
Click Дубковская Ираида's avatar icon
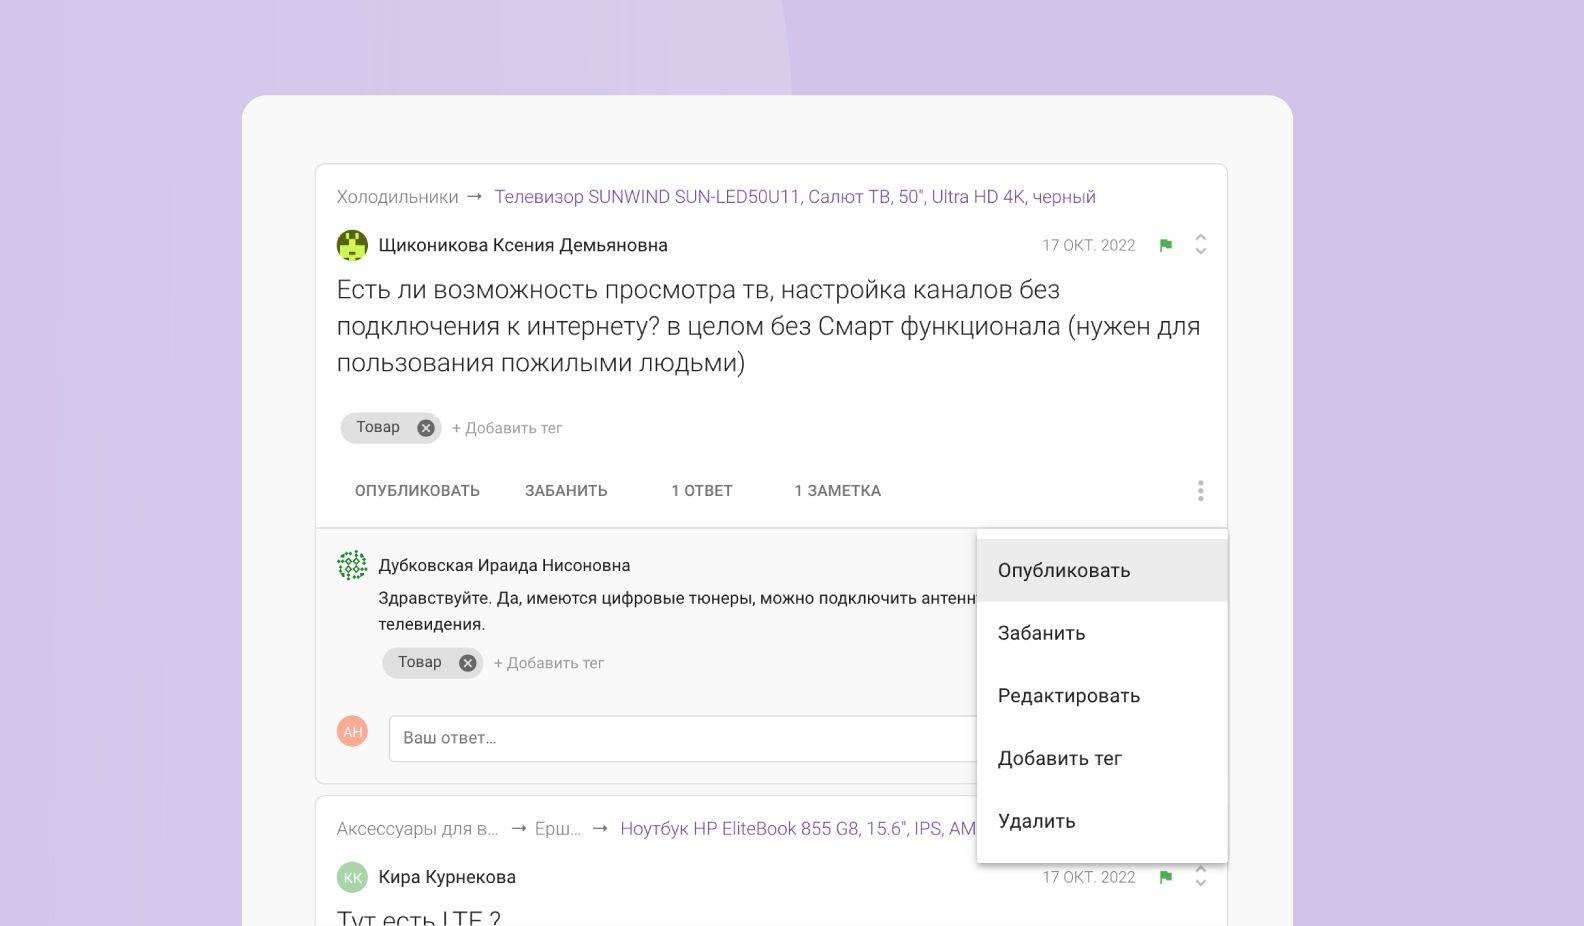(352, 566)
